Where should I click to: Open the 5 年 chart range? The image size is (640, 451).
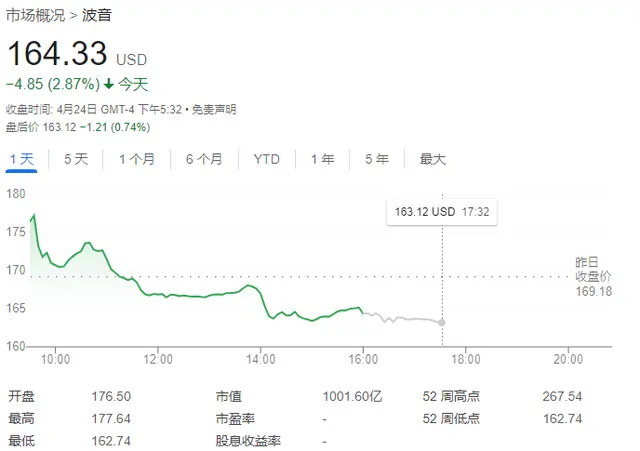376,159
